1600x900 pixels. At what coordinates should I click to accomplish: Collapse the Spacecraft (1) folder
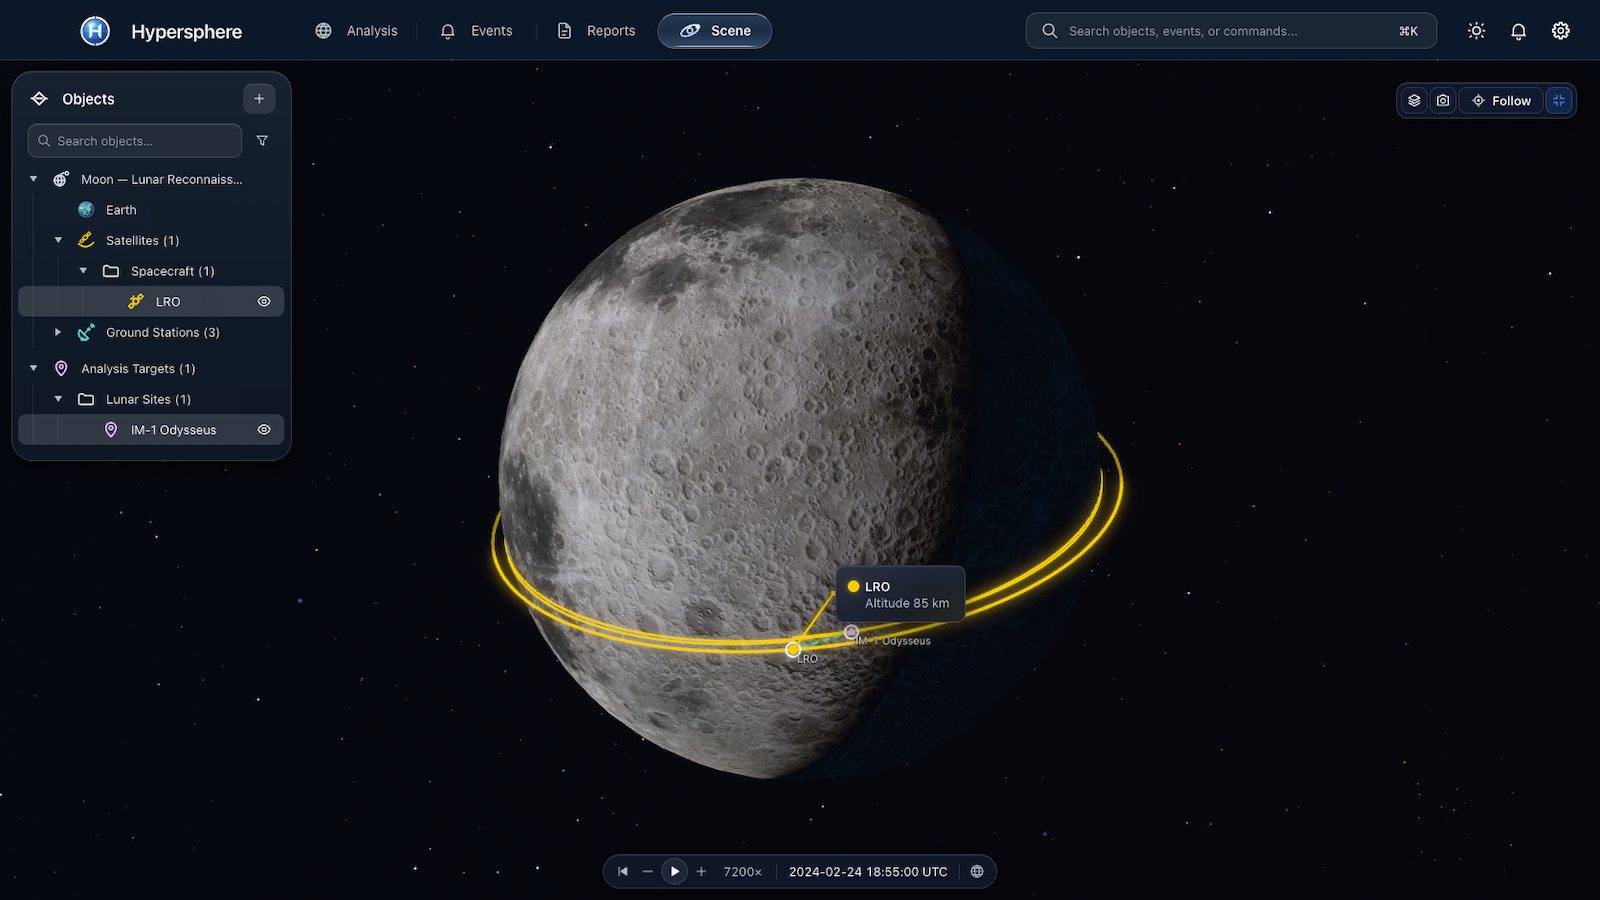coord(83,271)
